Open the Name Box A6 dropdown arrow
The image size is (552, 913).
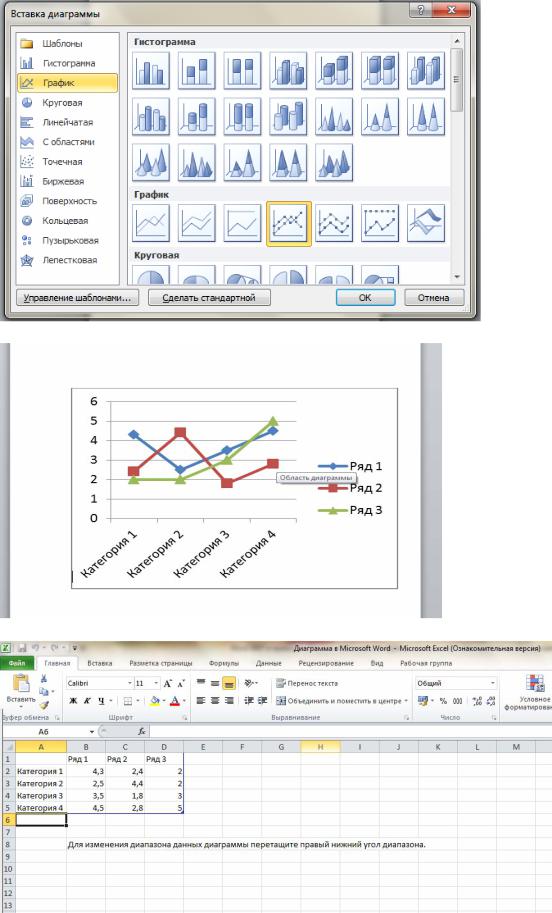[92, 731]
